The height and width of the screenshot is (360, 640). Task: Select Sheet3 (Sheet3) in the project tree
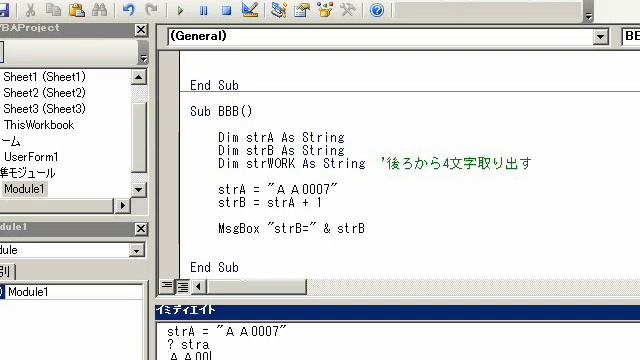point(44,109)
